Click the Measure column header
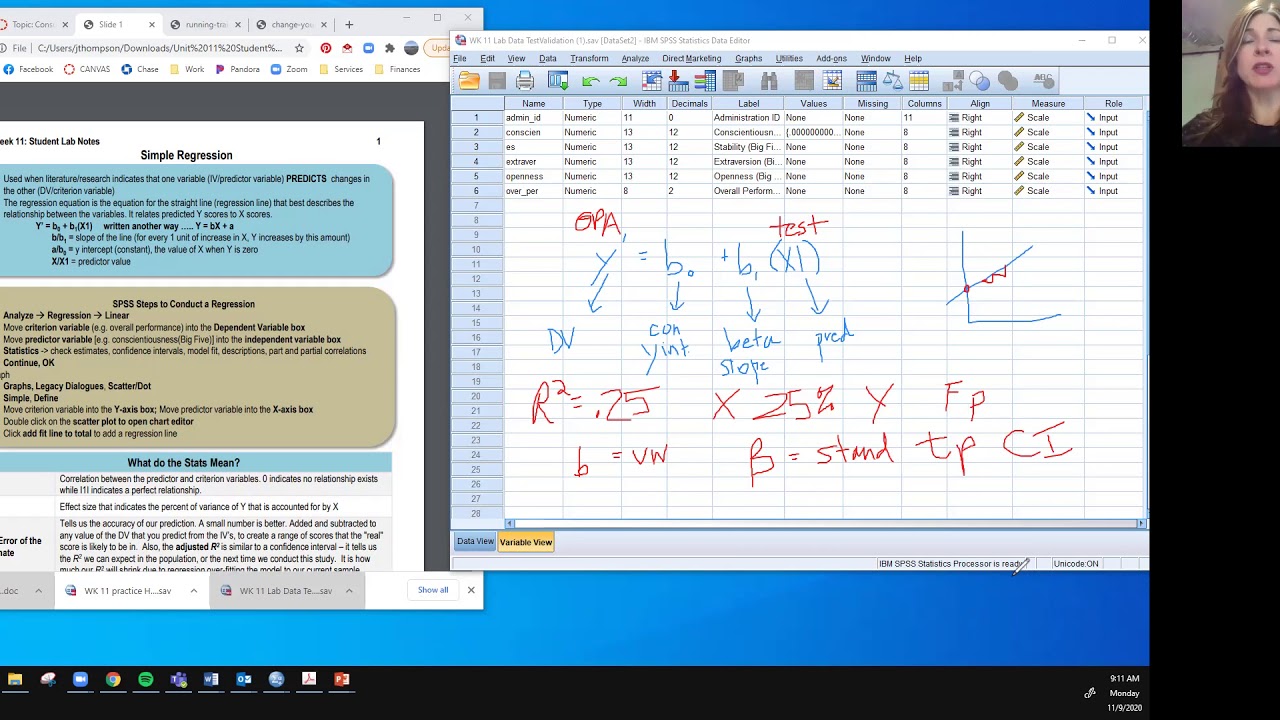 tap(1048, 104)
